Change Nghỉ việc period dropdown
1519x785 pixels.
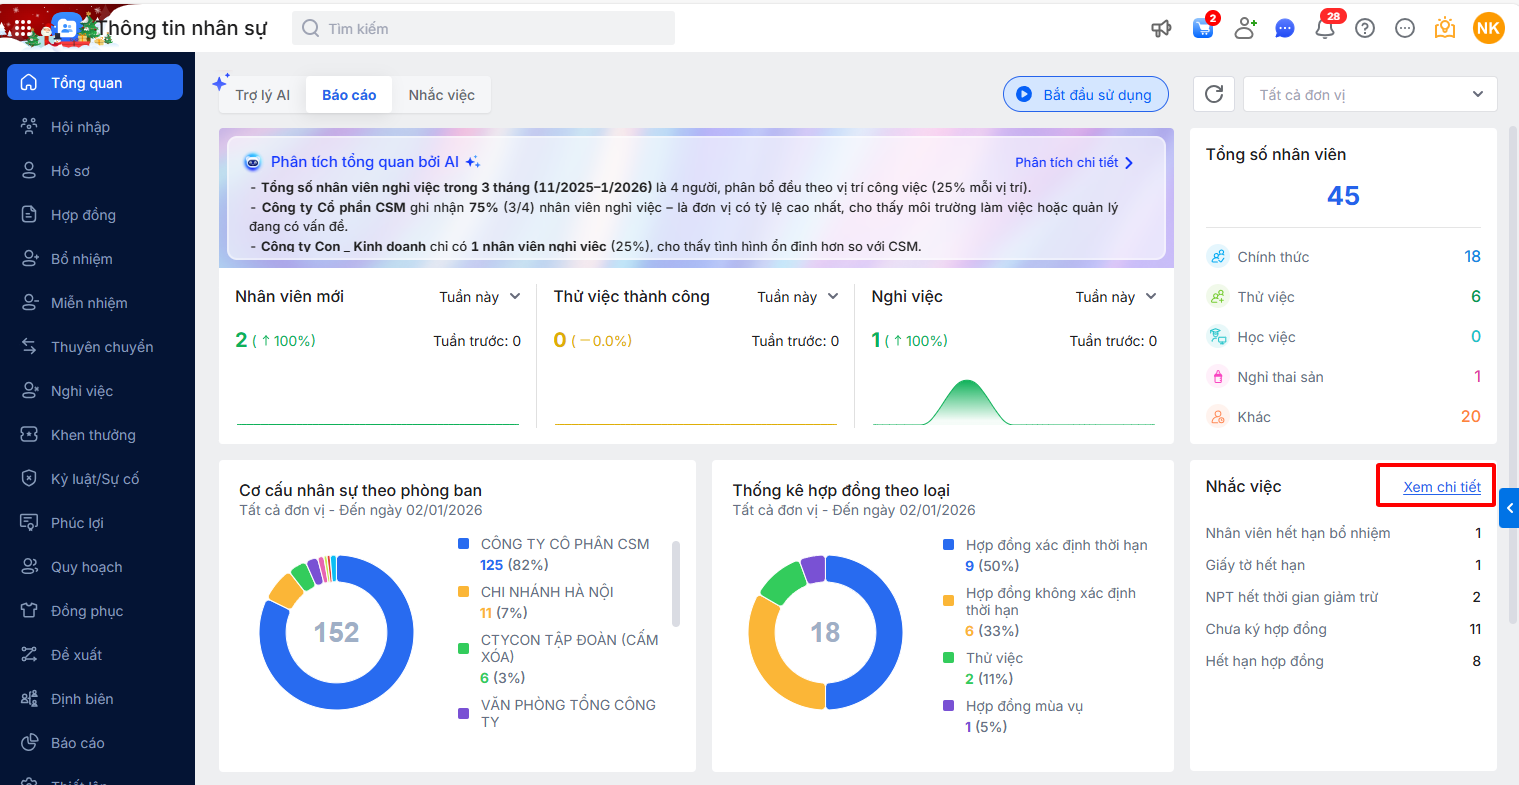(1116, 297)
